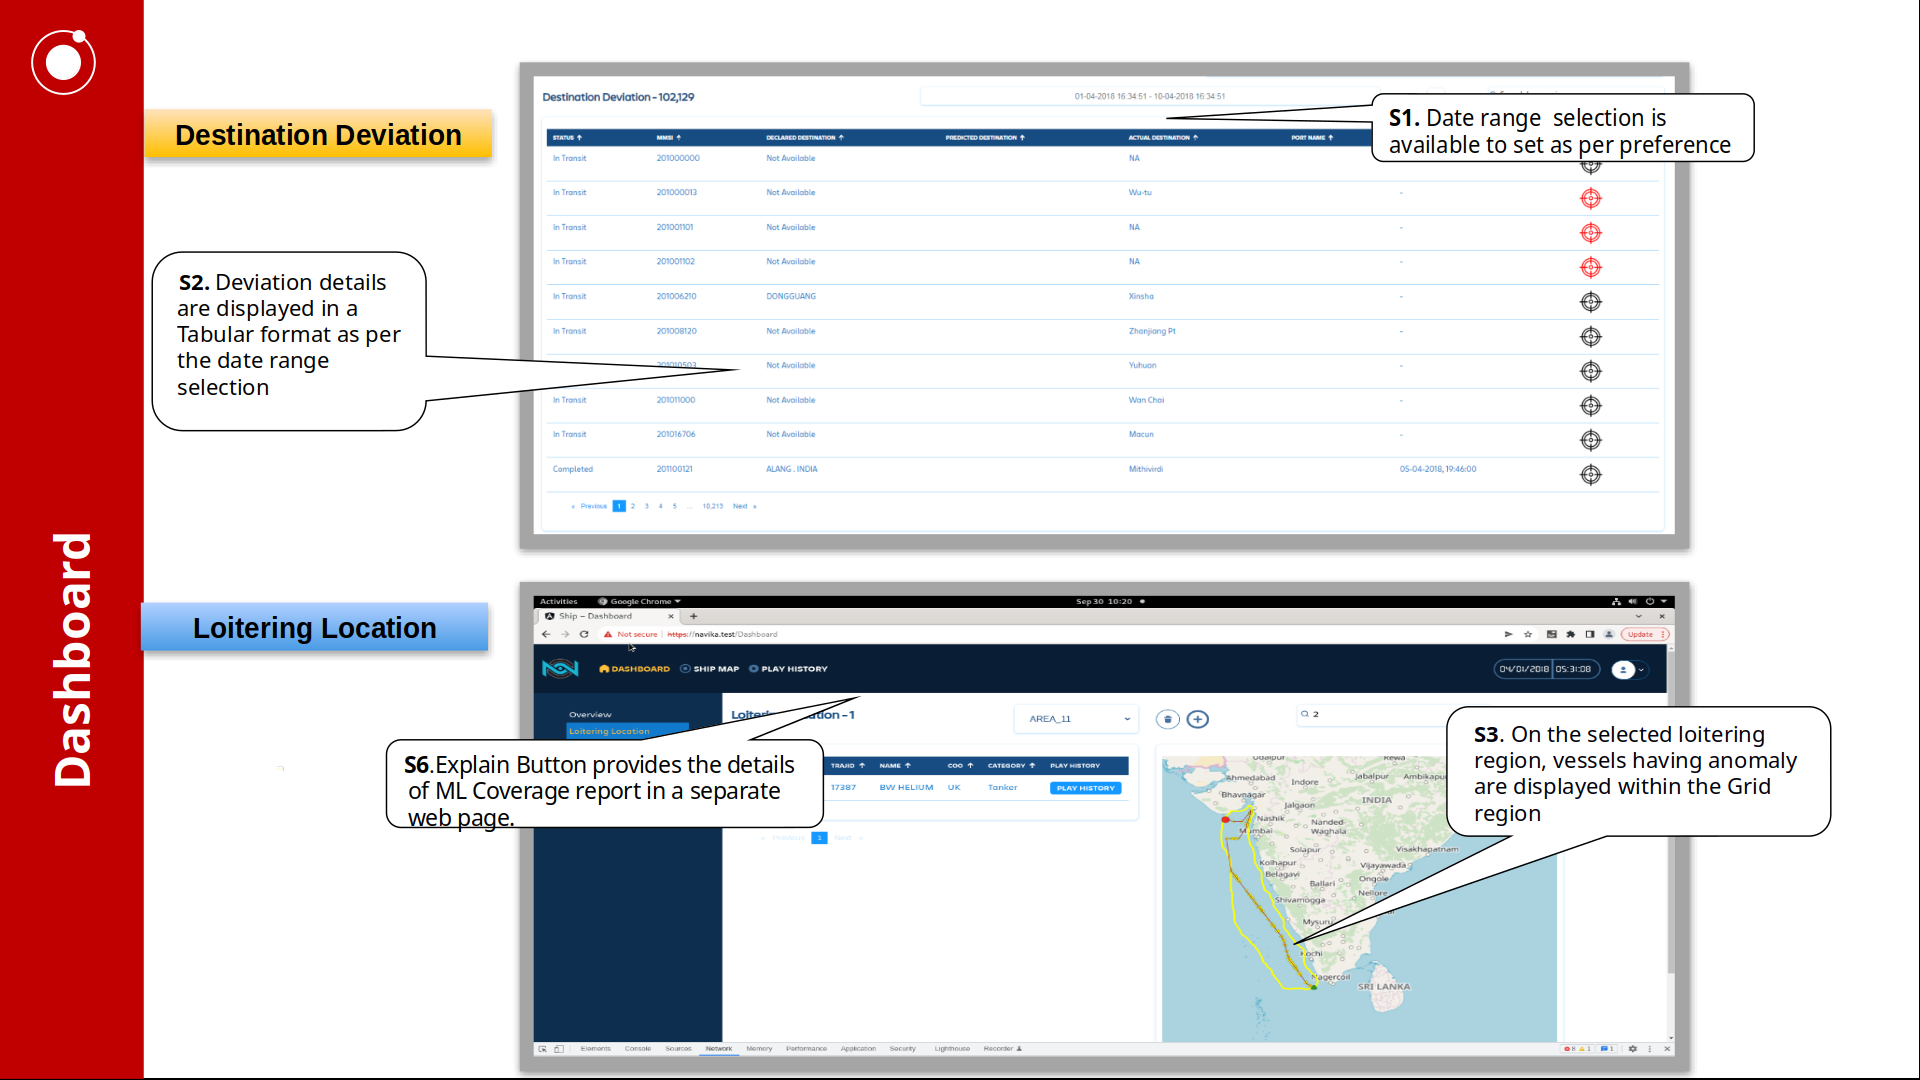Open Chrome profile avatar icon
The height and width of the screenshot is (1080, 1920).
pos(1608,634)
